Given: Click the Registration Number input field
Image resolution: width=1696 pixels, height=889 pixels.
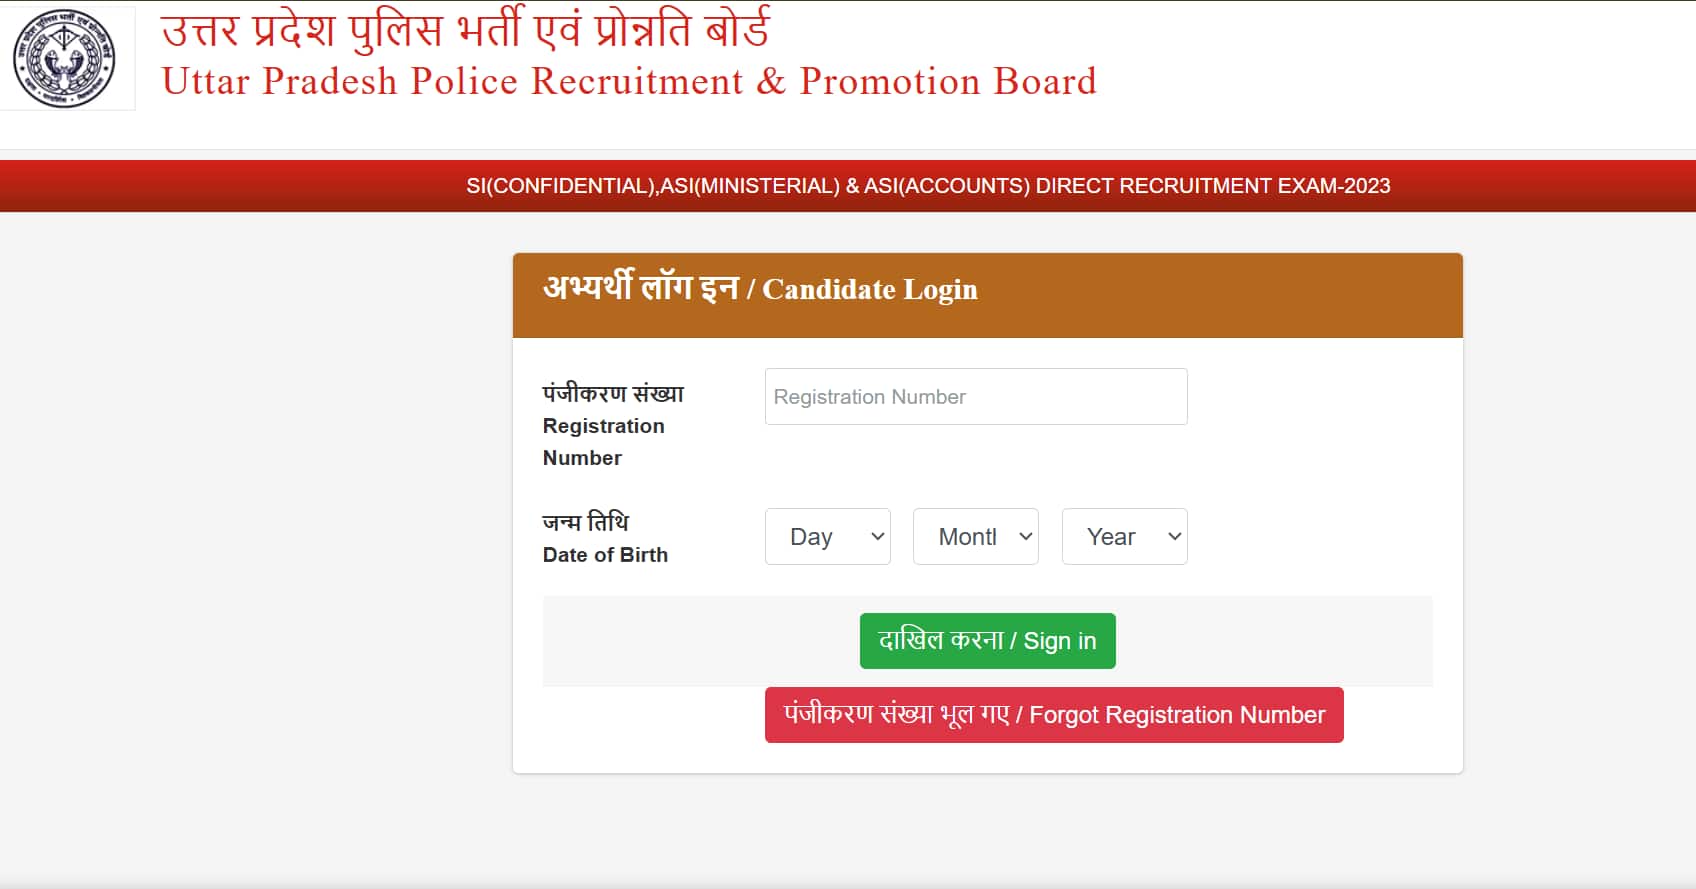Looking at the screenshot, I should 975,396.
